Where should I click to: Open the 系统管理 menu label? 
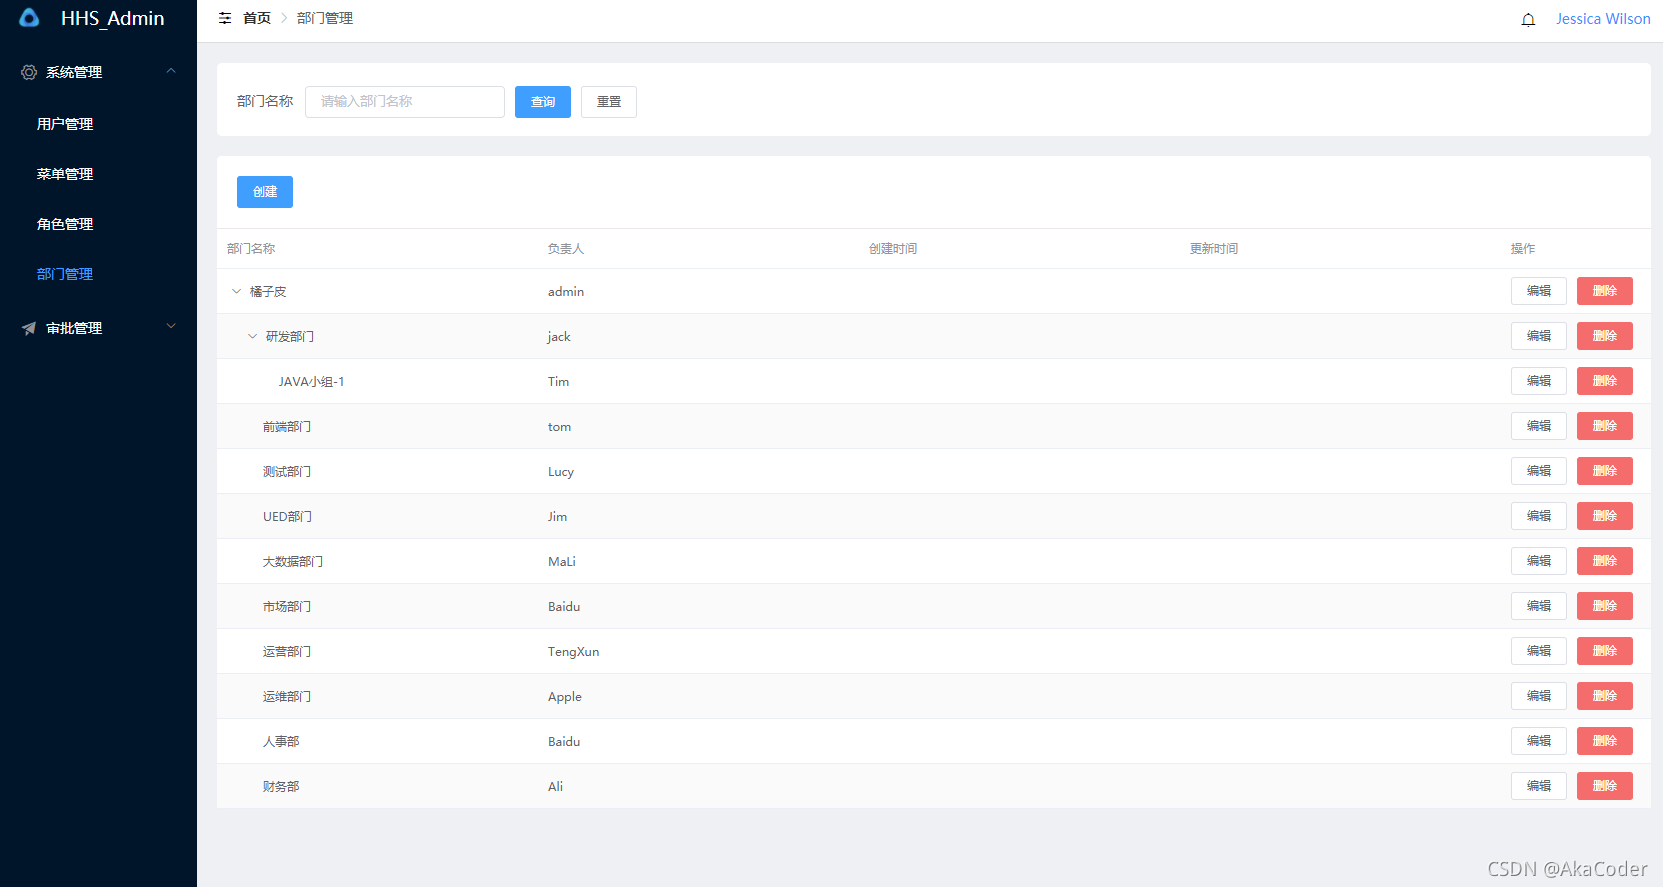coord(74,72)
